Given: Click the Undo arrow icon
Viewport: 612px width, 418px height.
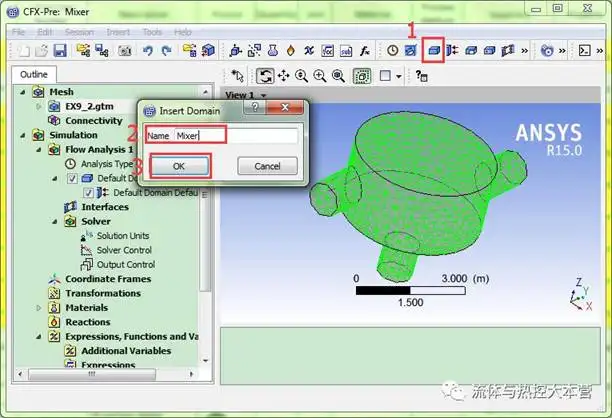Looking at the screenshot, I should coord(148,51).
